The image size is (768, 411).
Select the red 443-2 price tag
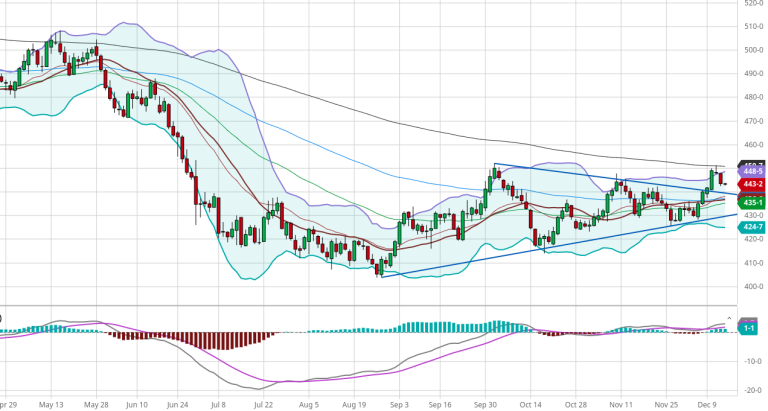751,185
